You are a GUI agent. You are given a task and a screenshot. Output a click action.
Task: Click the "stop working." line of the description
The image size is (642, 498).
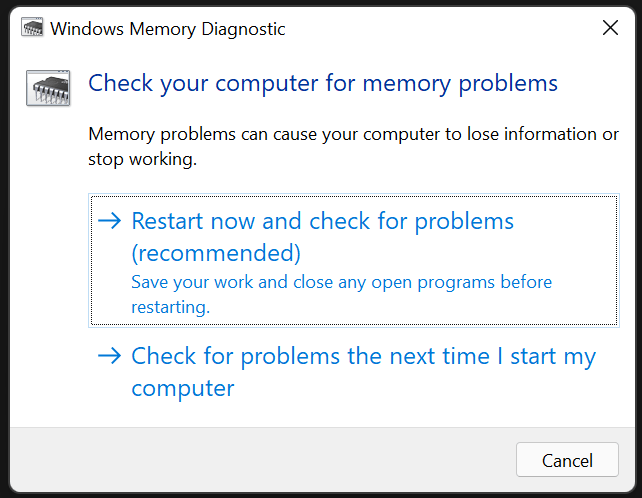point(142,160)
